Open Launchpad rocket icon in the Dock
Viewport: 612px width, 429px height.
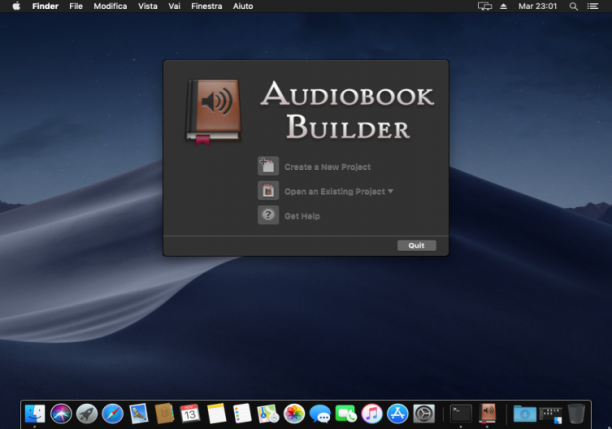pos(87,413)
